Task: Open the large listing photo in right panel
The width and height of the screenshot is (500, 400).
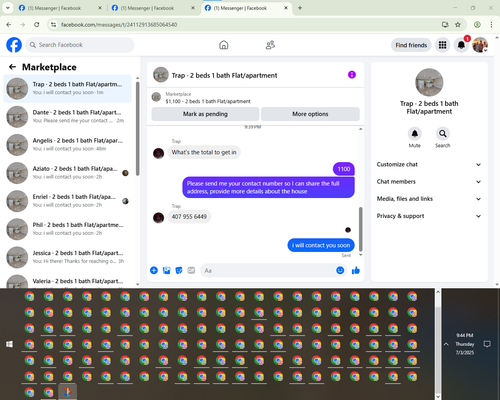Action: [429, 82]
